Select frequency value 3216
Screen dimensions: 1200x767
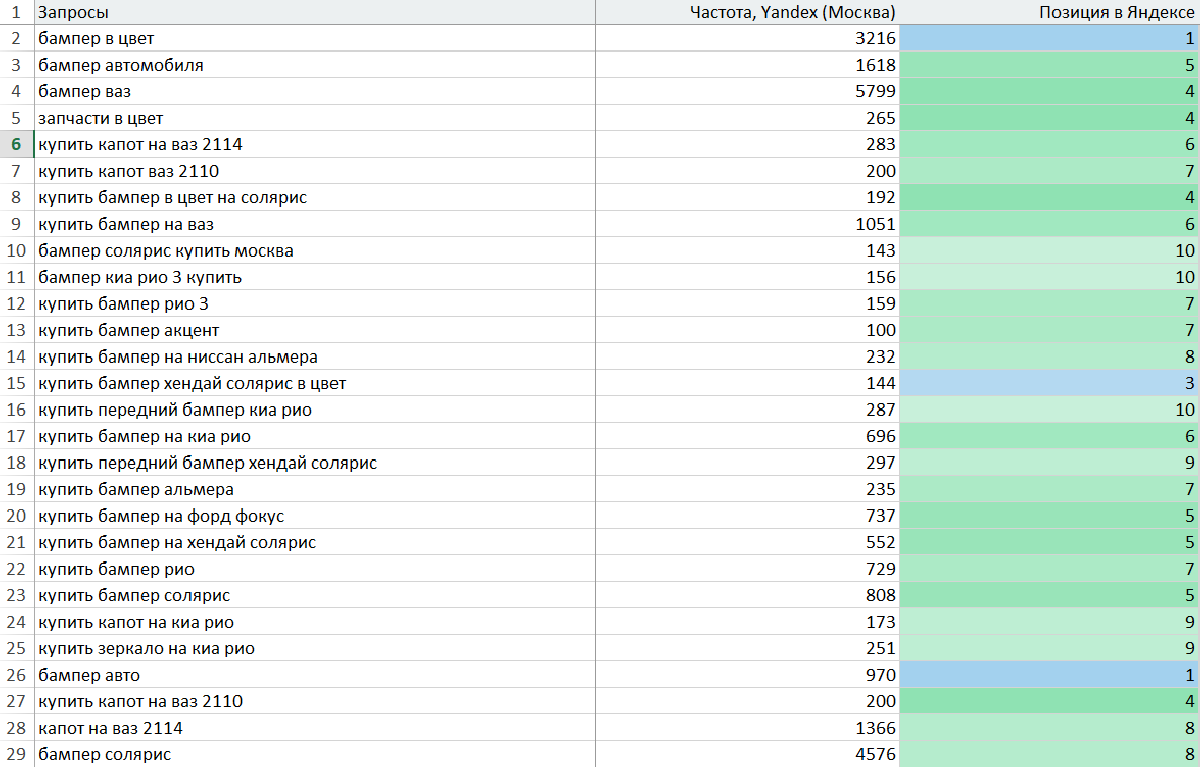[x=747, y=38]
